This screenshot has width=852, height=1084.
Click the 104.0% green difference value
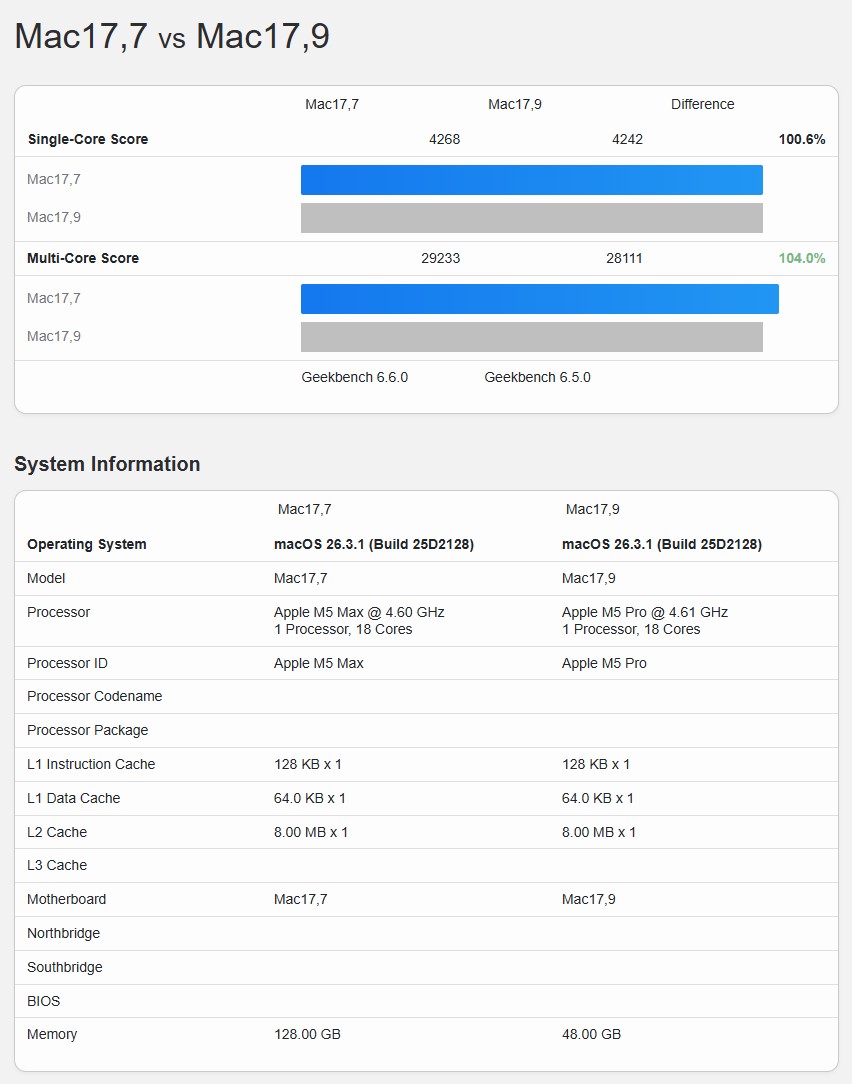(802, 258)
